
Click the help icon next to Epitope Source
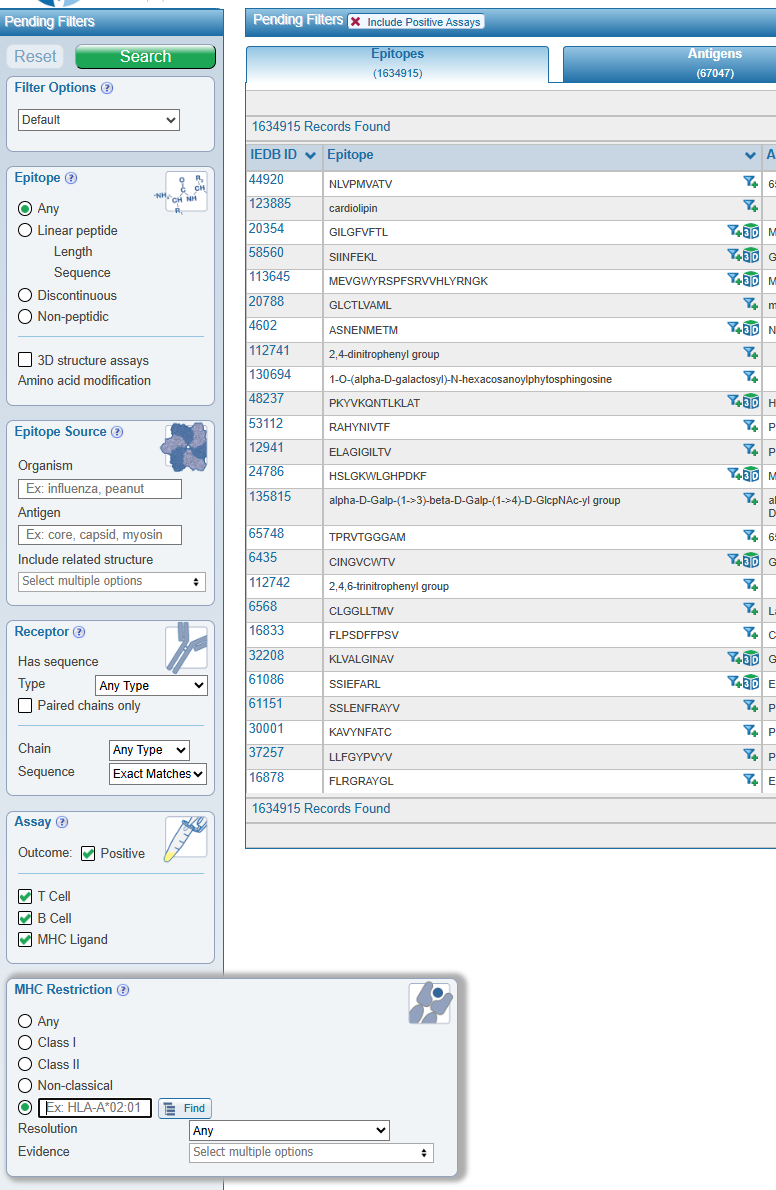tap(117, 432)
